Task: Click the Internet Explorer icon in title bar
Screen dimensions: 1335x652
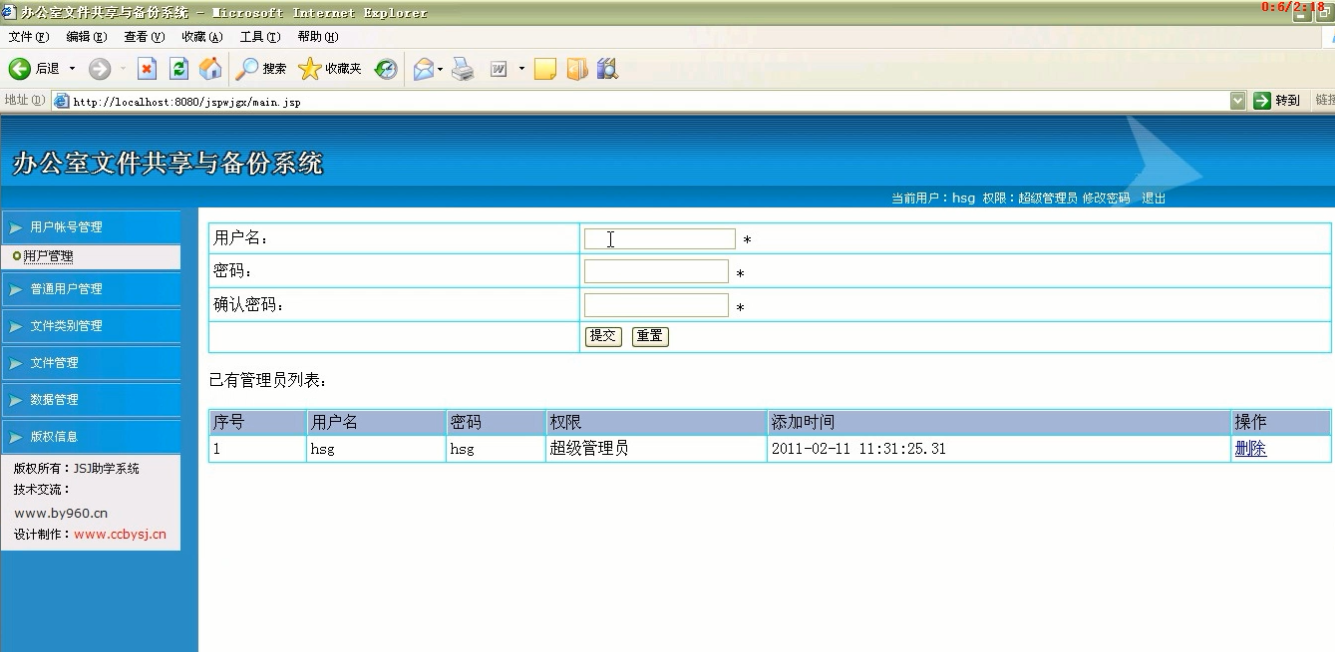Action: 9,13
